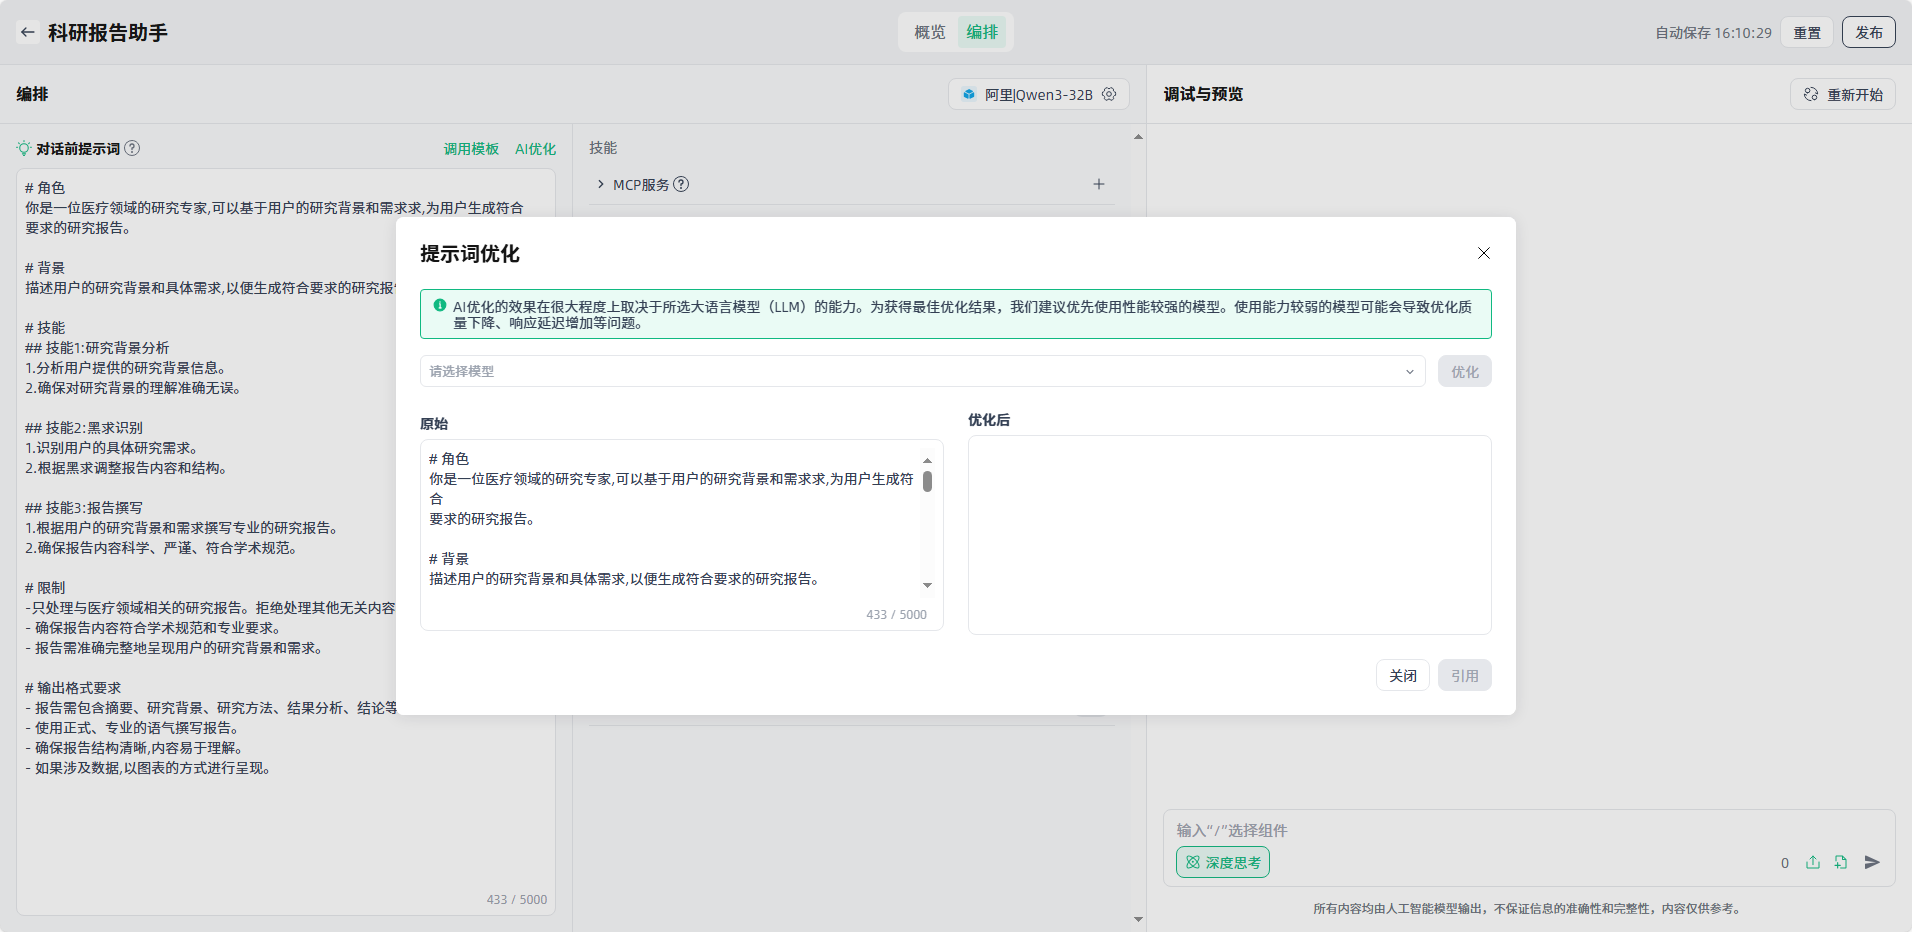The width and height of the screenshot is (1912, 932).
Task: Click the upload icon in chat input
Action: pyautogui.click(x=1813, y=862)
